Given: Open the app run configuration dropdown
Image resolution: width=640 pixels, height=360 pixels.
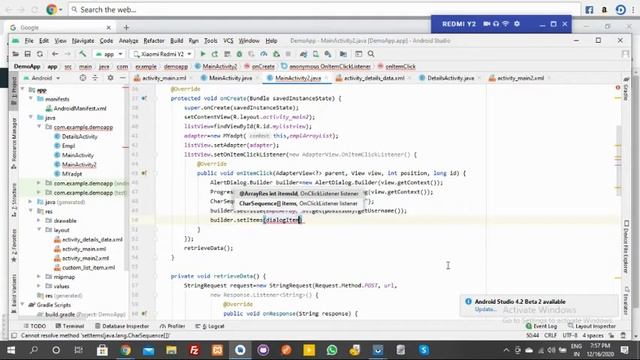Looking at the screenshot, I should 109,54.
